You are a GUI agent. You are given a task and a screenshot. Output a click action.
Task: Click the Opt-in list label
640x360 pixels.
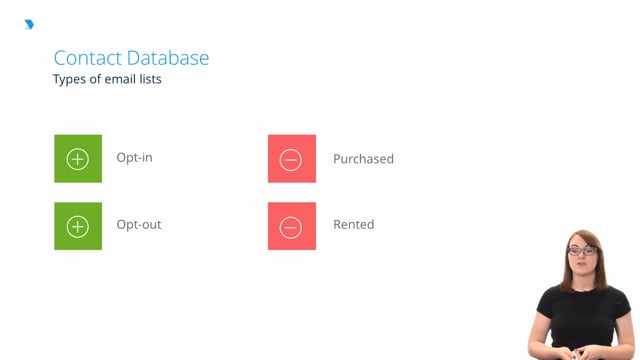click(x=134, y=158)
